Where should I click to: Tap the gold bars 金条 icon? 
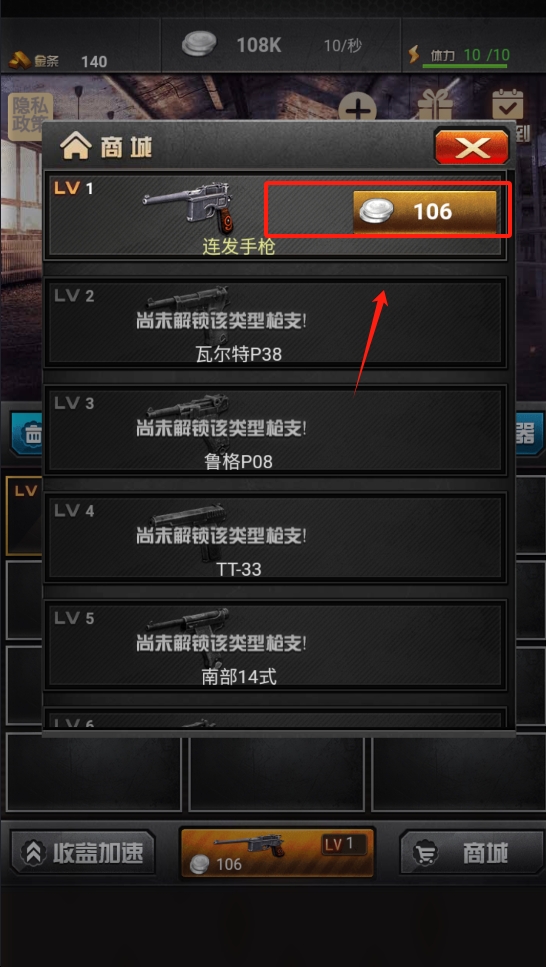pos(20,60)
